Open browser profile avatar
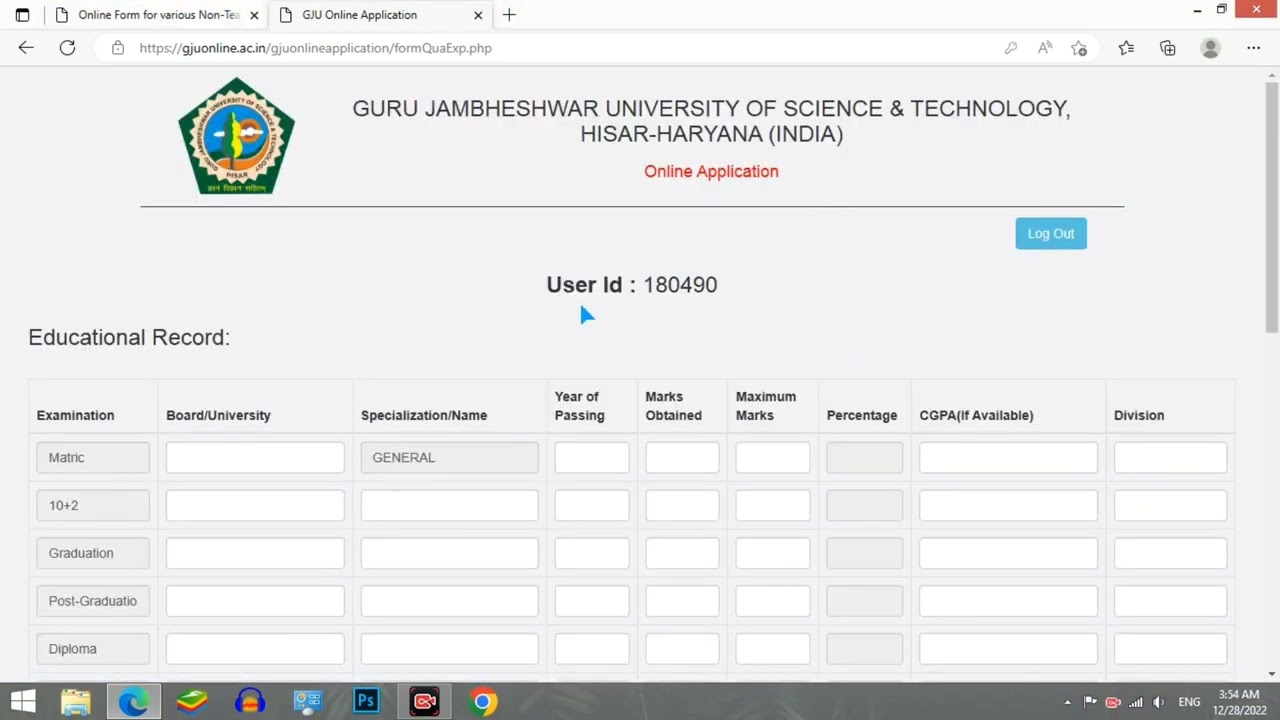Image resolution: width=1280 pixels, height=720 pixels. [1210, 48]
